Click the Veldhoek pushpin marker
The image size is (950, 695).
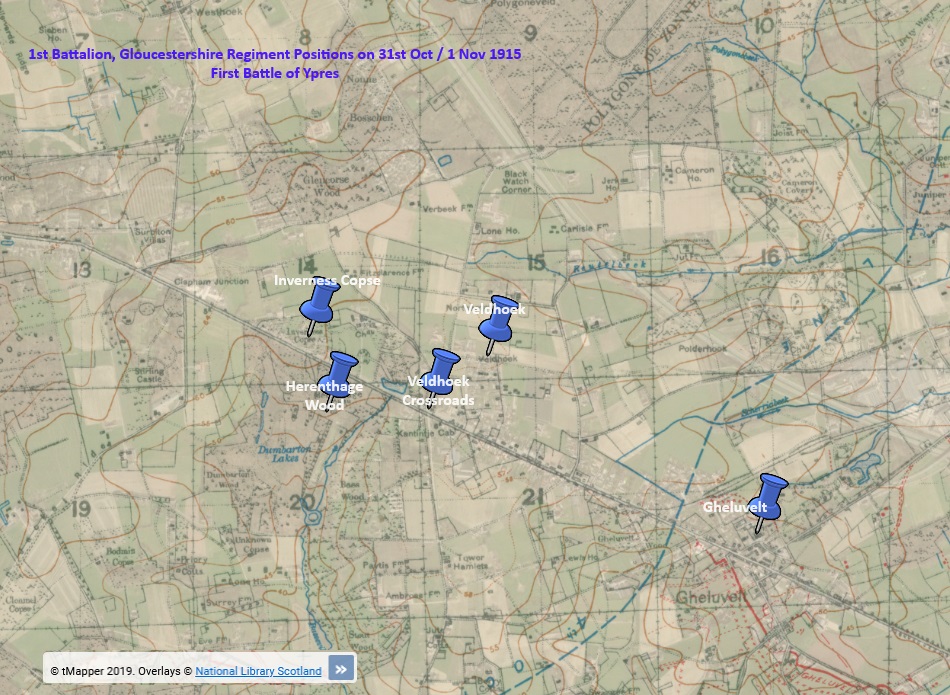tap(498, 324)
